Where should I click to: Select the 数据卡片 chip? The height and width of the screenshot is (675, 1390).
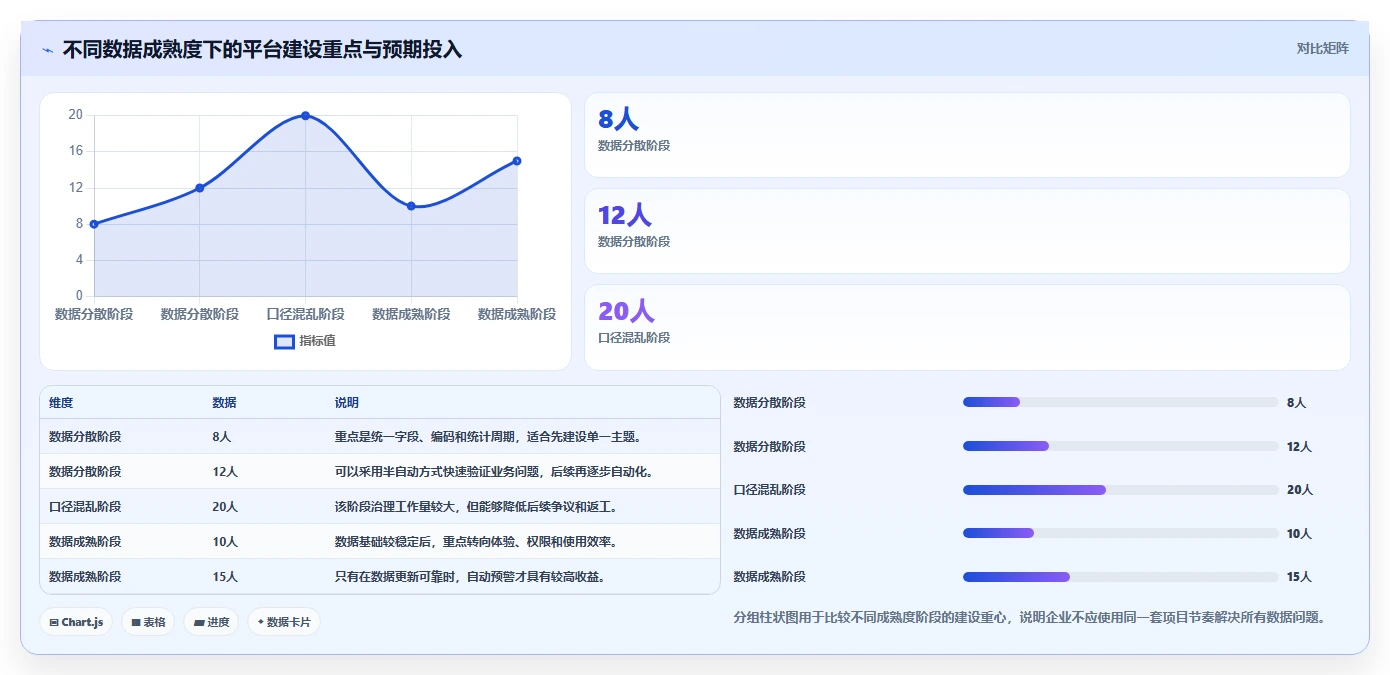[x=284, y=622]
